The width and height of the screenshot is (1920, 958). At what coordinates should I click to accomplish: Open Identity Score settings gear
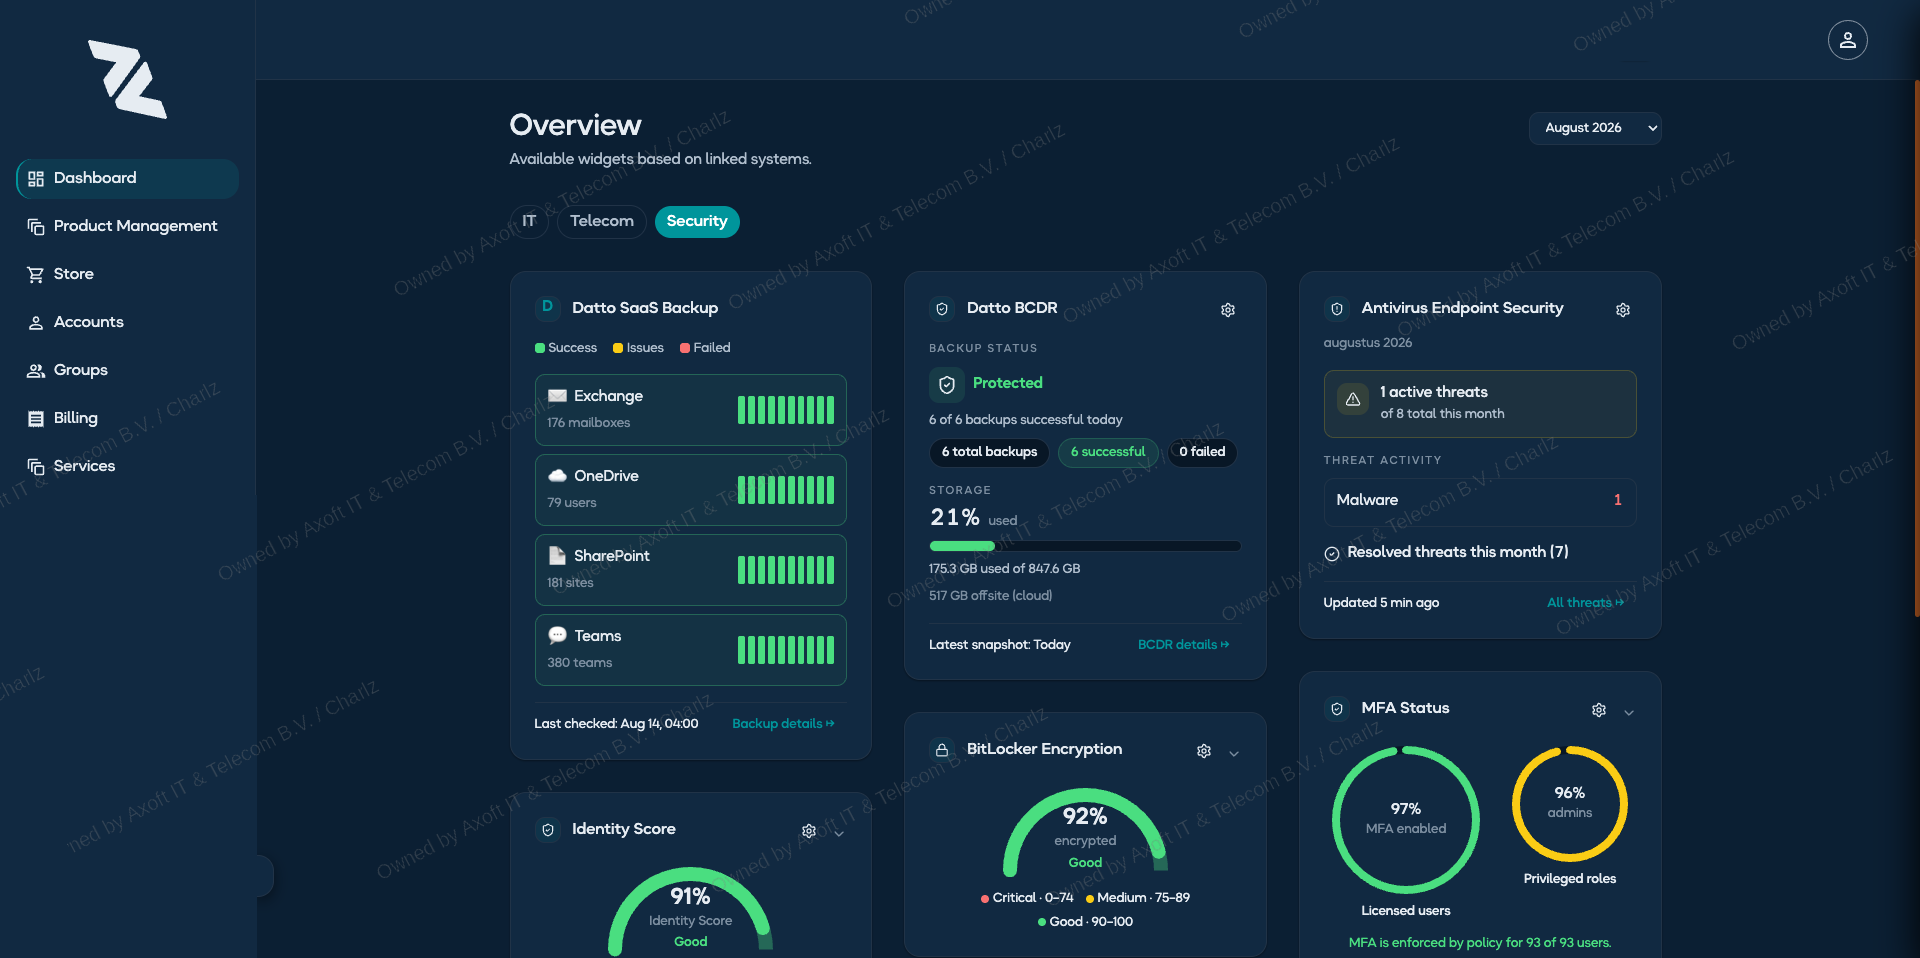pos(809,831)
